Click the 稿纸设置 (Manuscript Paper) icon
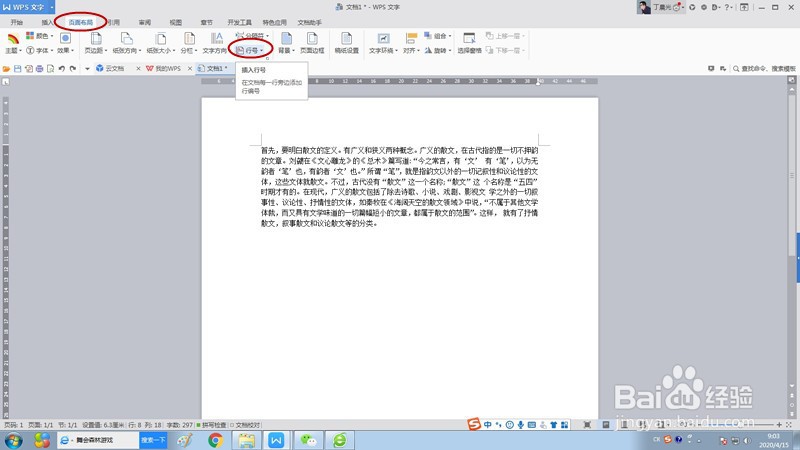The height and width of the screenshot is (450, 800). [346, 39]
